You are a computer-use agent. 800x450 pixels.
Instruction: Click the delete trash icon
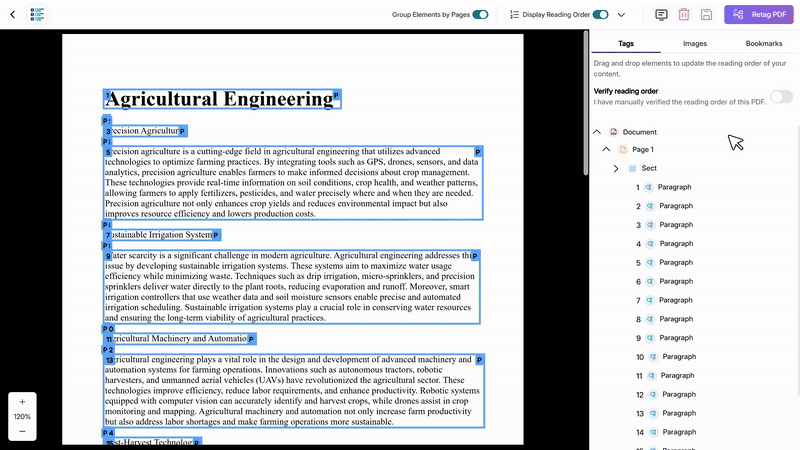(x=684, y=15)
